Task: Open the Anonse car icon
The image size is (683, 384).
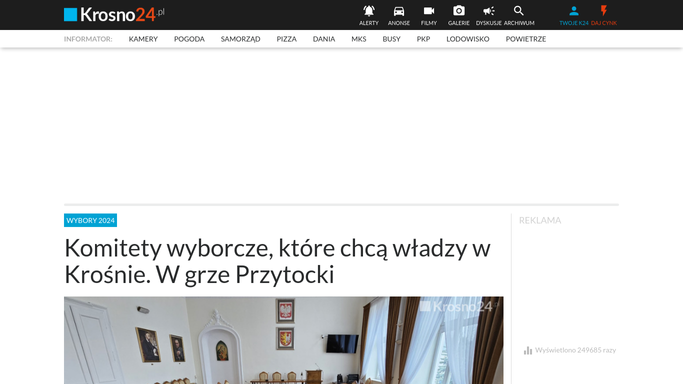Action: tap(399, 11)
